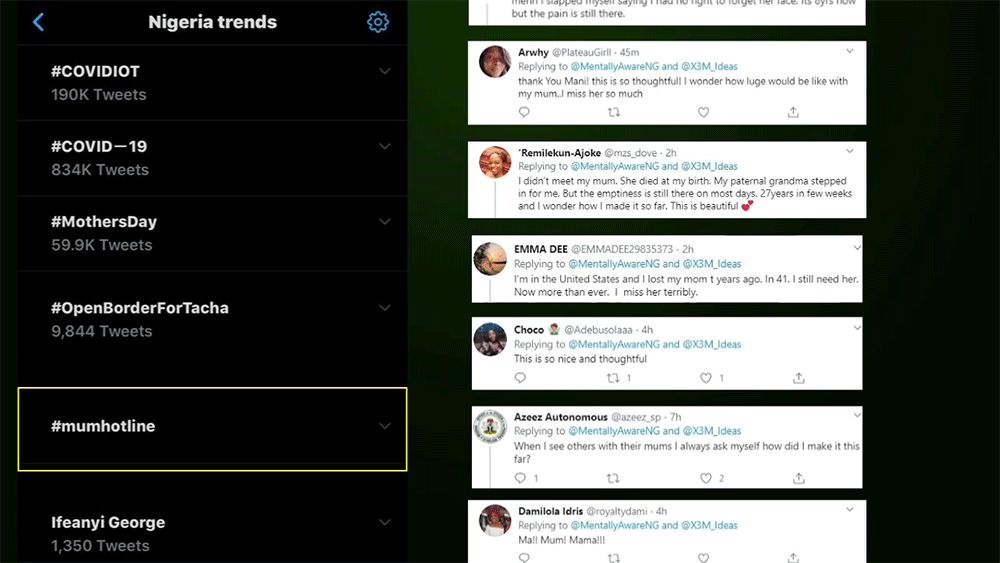The height and width of the screenshot is (563, 1000).
Task: Open the trends settings gear
Action: [x=378, y=22]
